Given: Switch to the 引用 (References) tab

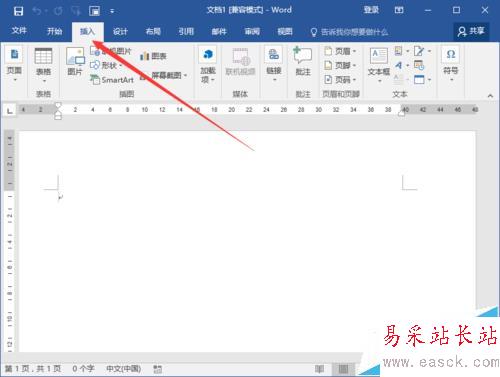Looking at the screenshot, I should [186, 32].
